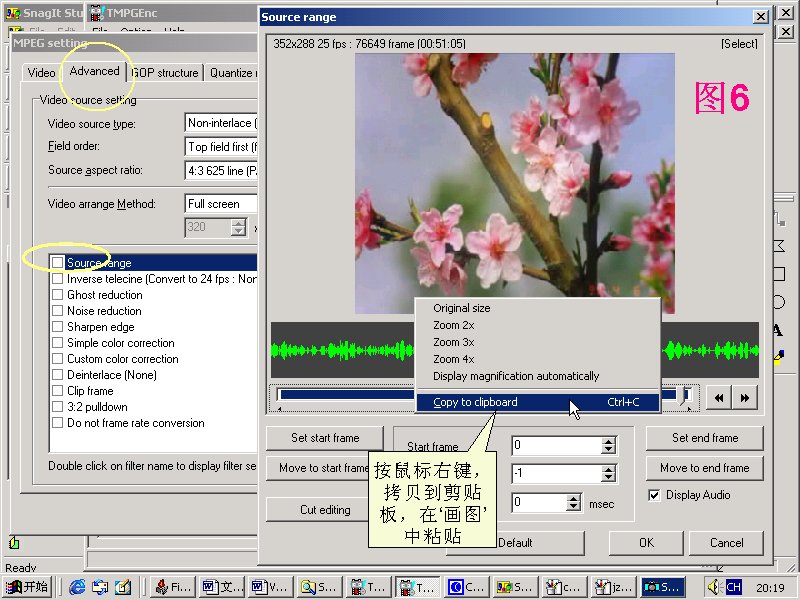
Task: Open the Video source type dropdown
Action: point(221,124)
